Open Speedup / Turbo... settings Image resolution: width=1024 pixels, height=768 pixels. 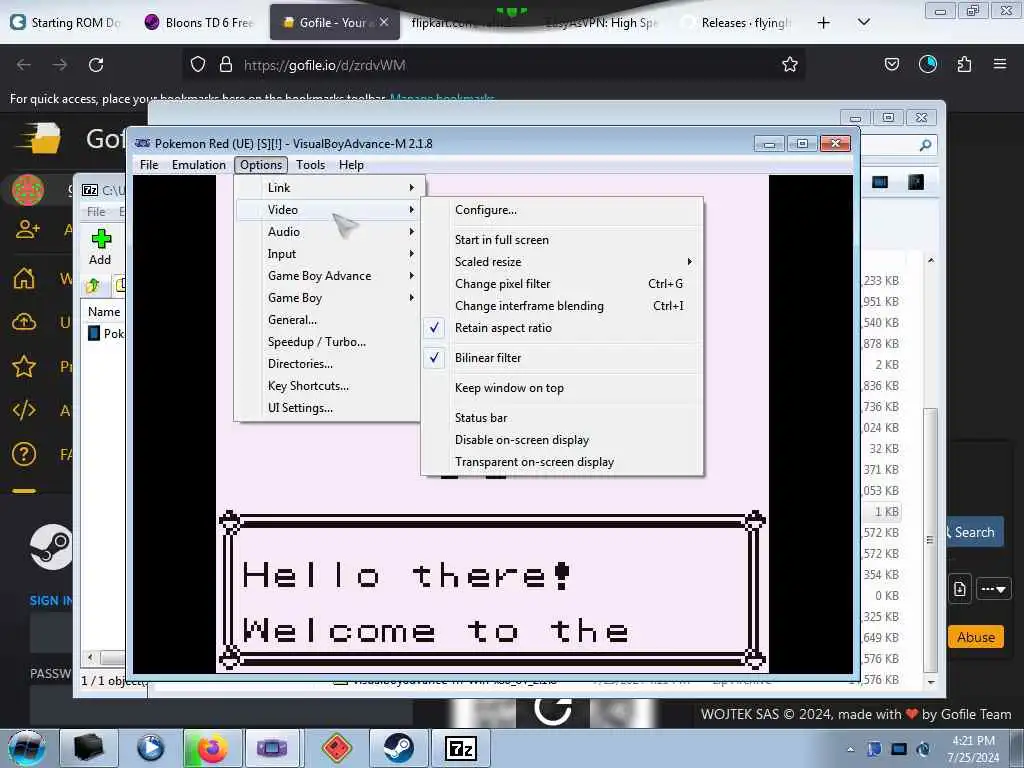point(328,342)
